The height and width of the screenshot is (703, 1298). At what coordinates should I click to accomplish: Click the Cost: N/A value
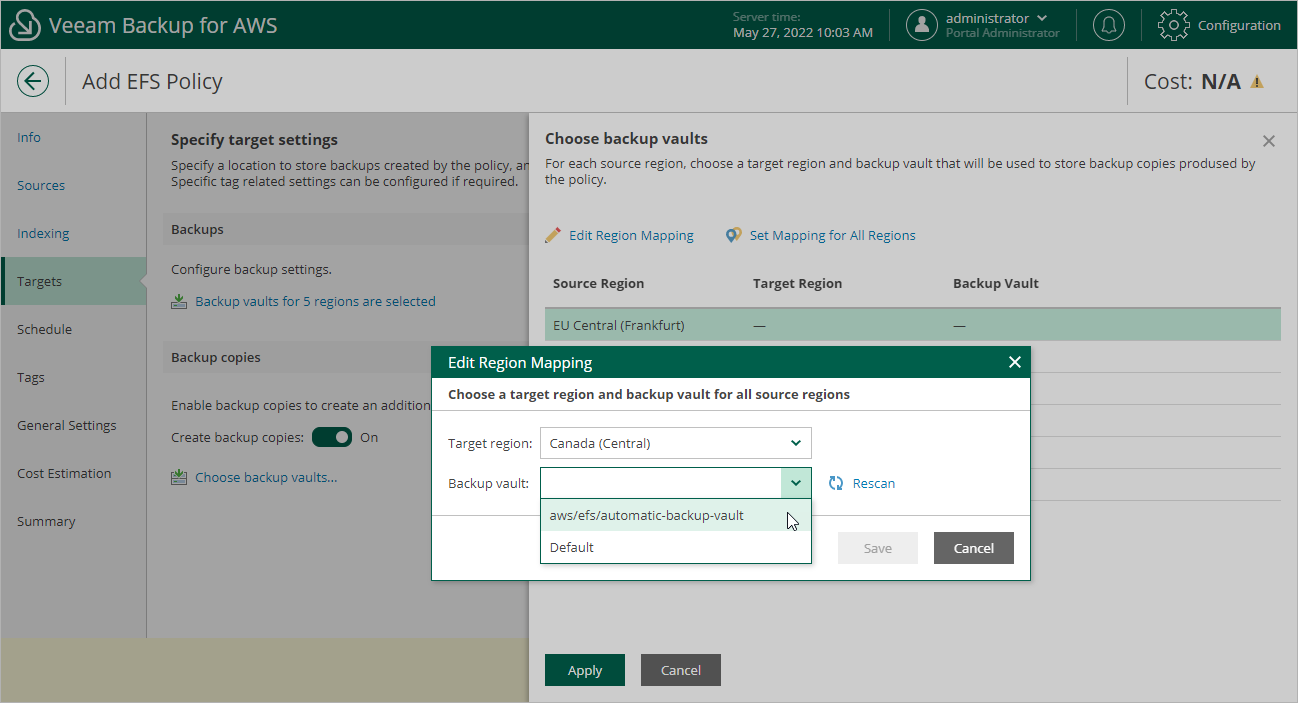(x=1221, y=82)
